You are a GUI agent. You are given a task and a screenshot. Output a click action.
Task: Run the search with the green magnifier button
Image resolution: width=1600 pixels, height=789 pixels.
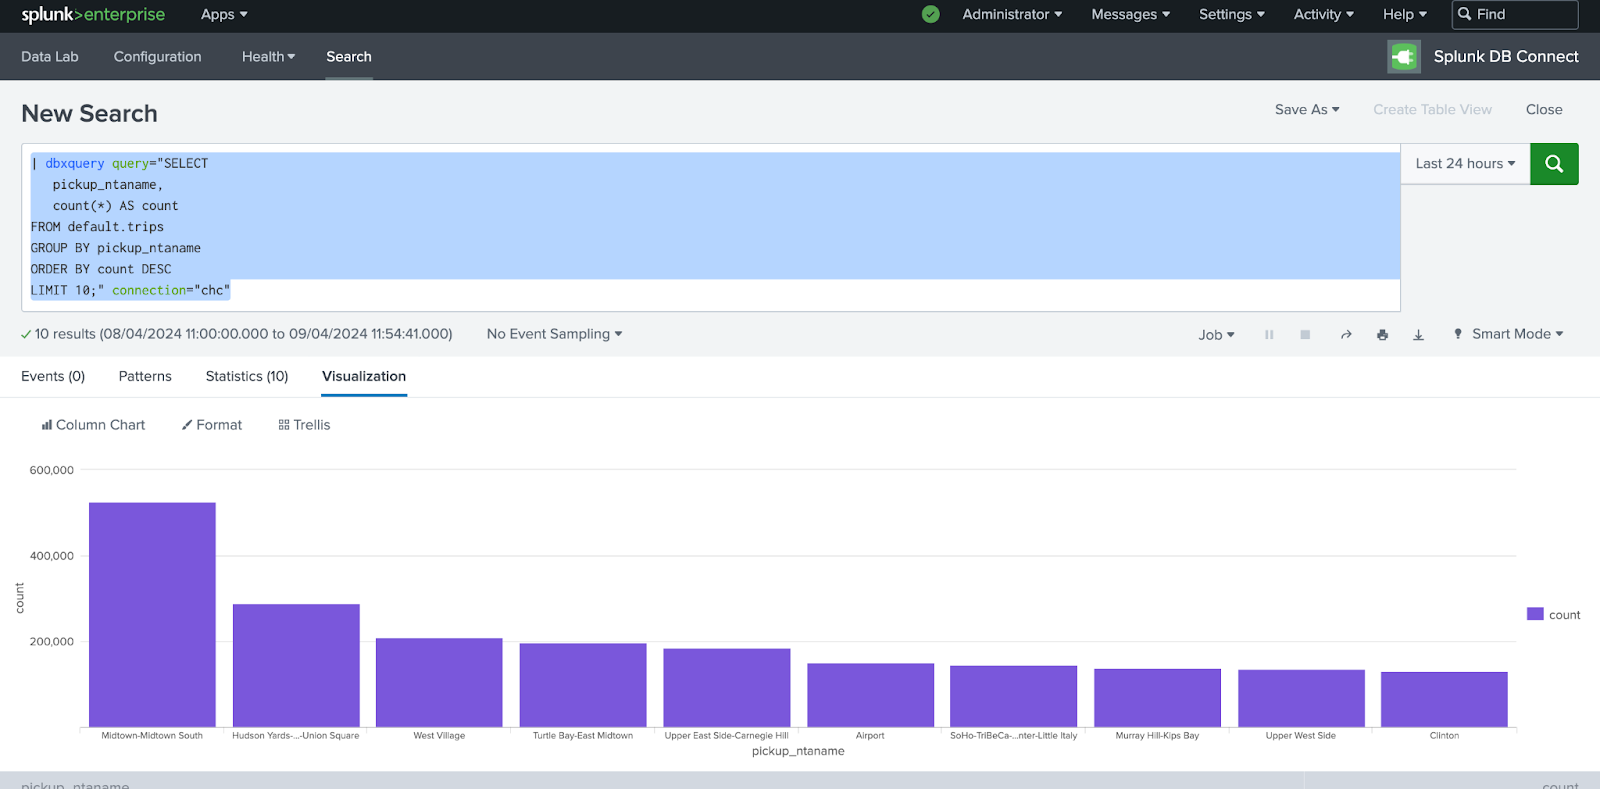click(1554, 164)
